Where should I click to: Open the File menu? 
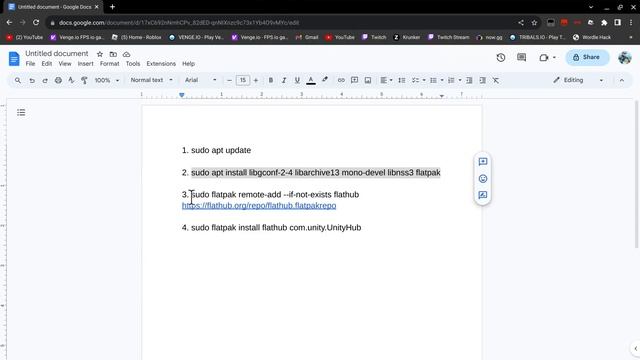(30, 64)
